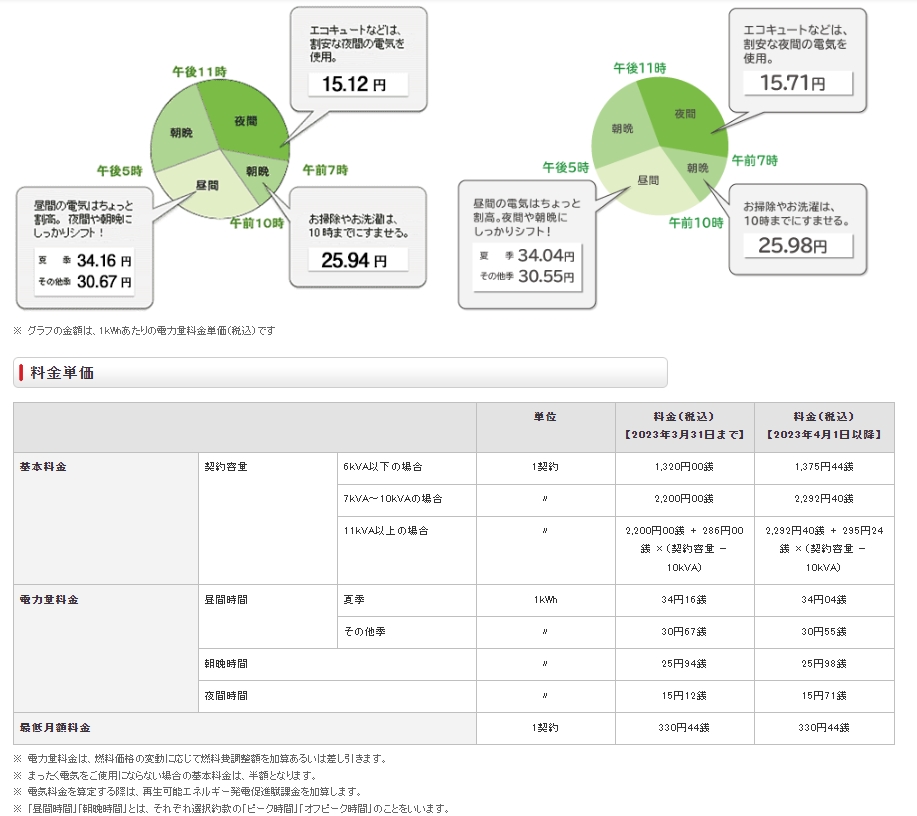Click the '基本料金' row header cell

pyautogui.click(x=106, y=518)
